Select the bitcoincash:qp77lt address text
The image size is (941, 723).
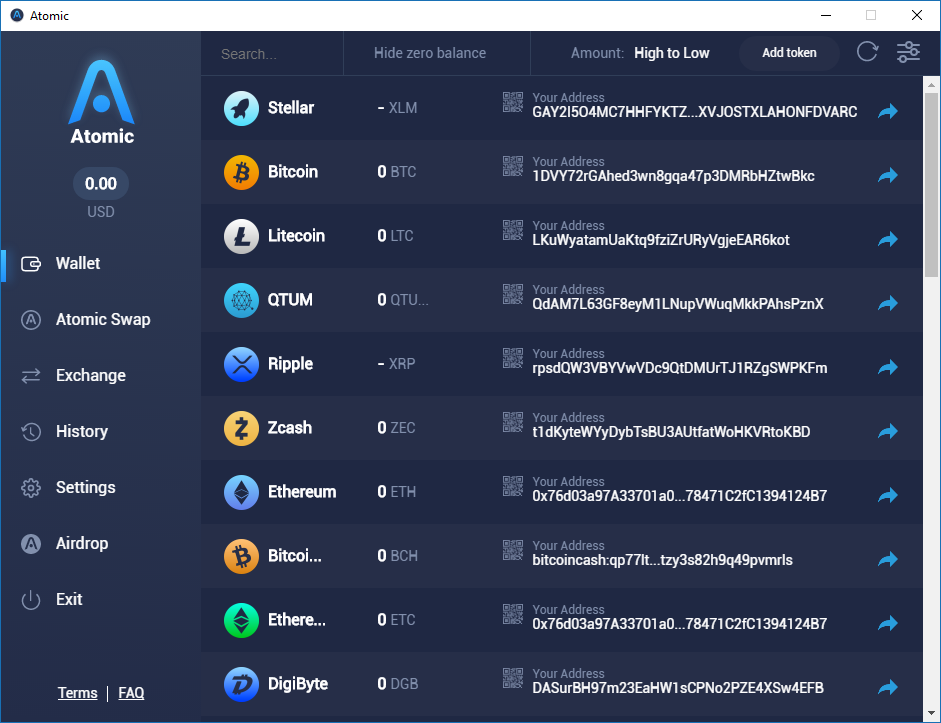pos(662,560)
